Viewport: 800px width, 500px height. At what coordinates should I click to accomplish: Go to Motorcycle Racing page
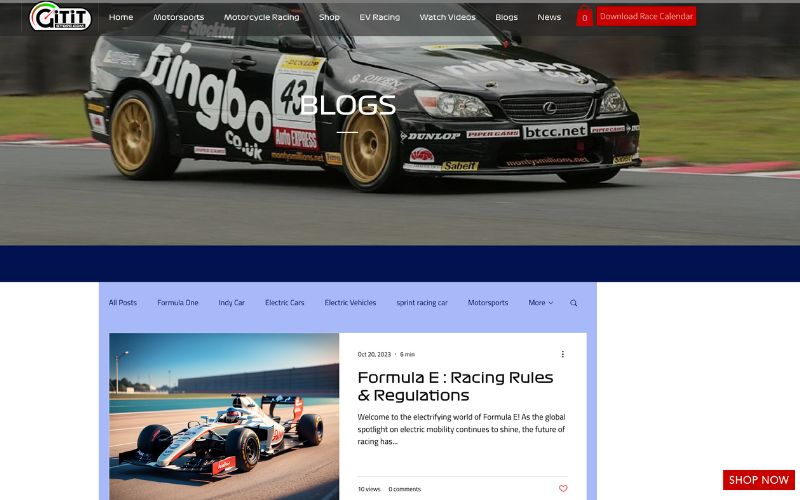(x=262, y=17)
